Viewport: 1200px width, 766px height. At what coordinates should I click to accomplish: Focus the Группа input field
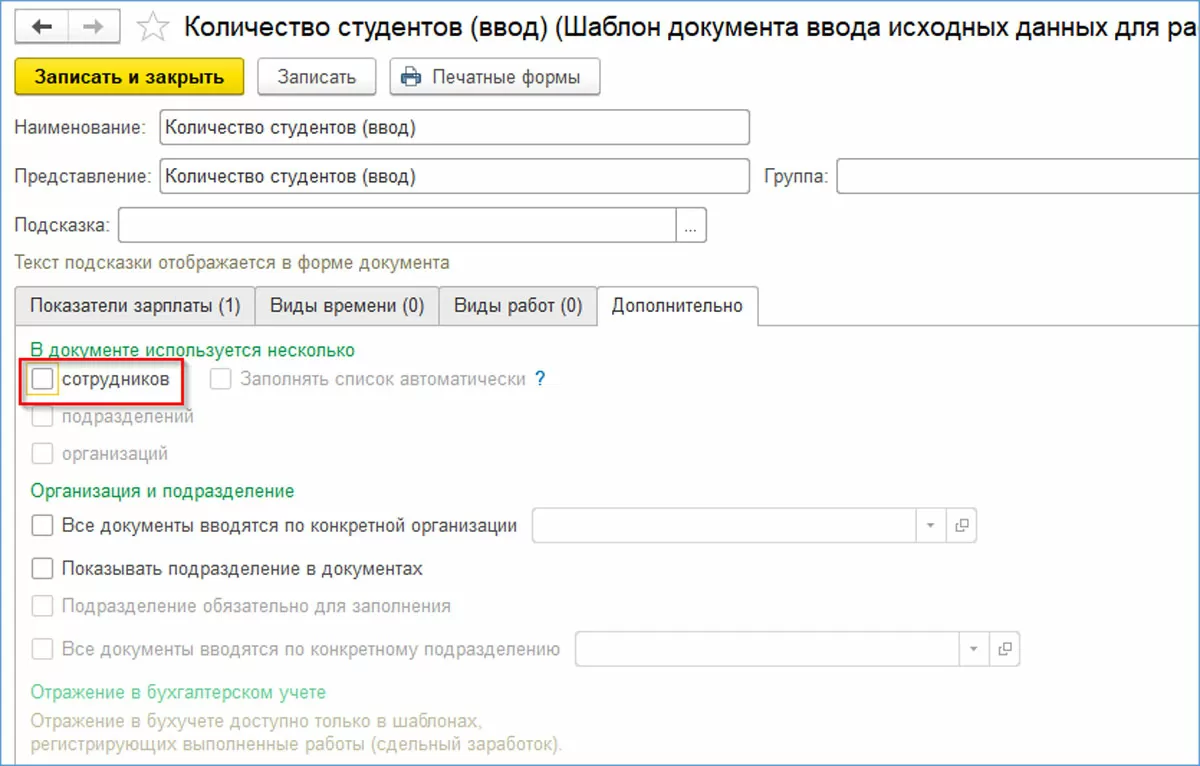tap(1017, 176)
